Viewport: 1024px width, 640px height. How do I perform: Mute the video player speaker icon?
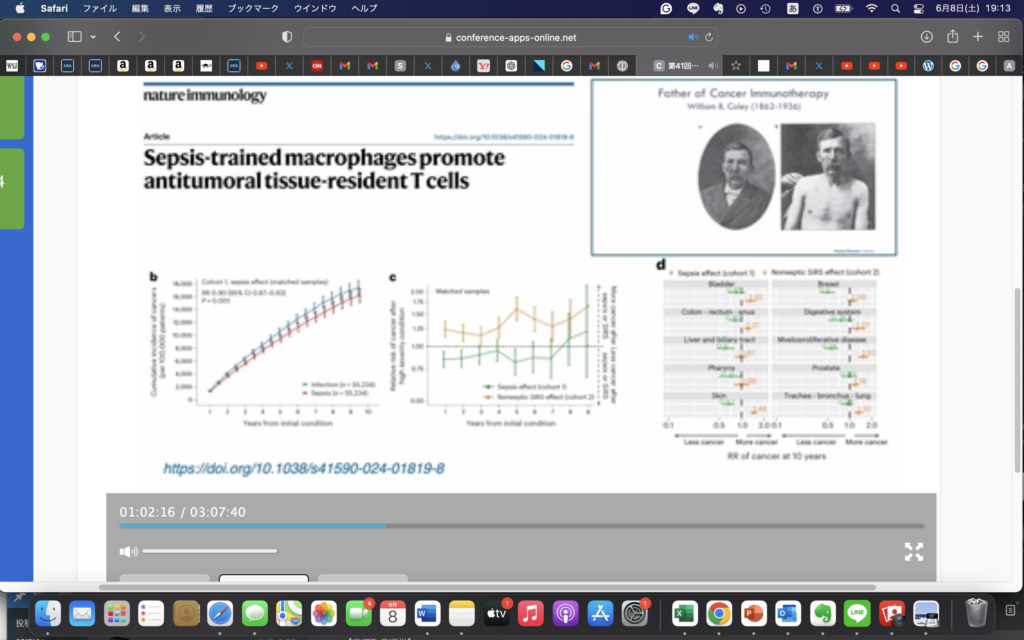(x=127, y=551)
